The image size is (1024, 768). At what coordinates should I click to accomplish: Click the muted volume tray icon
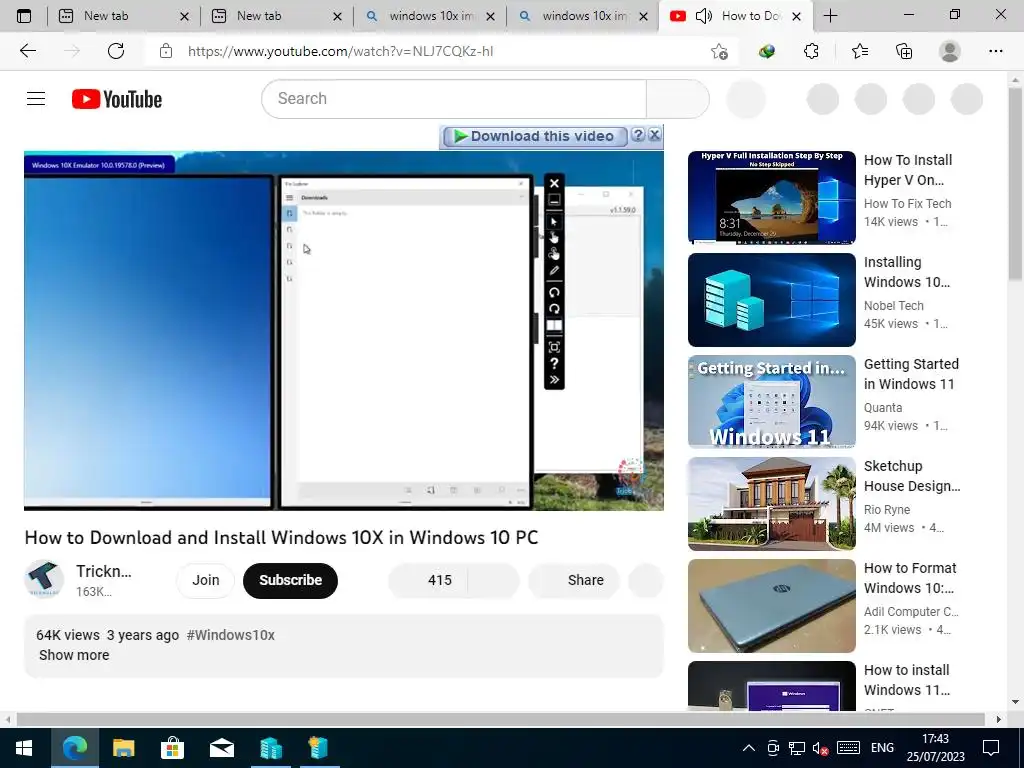(x=820, y=748)
